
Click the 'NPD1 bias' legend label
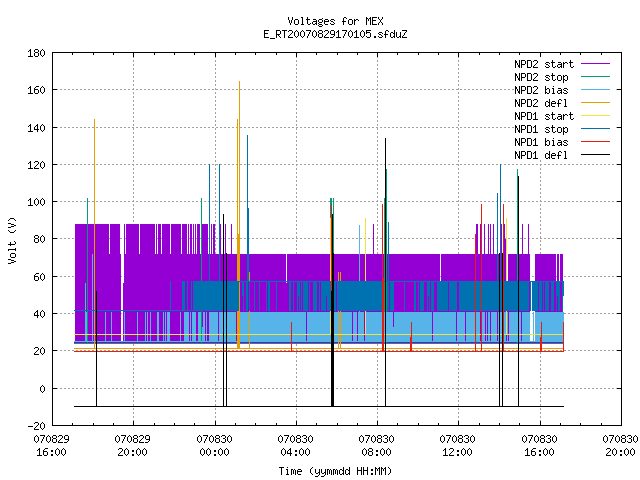click(541, 142)
